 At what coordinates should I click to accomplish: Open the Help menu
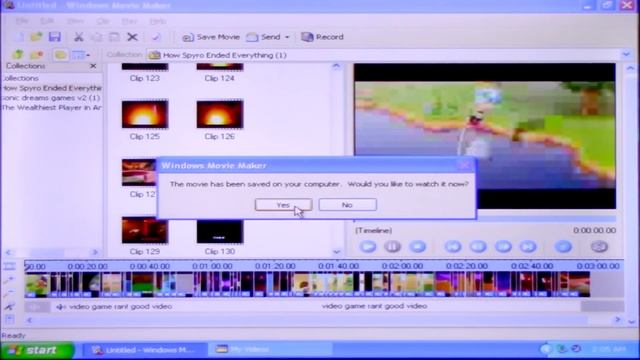coord(158,21)
